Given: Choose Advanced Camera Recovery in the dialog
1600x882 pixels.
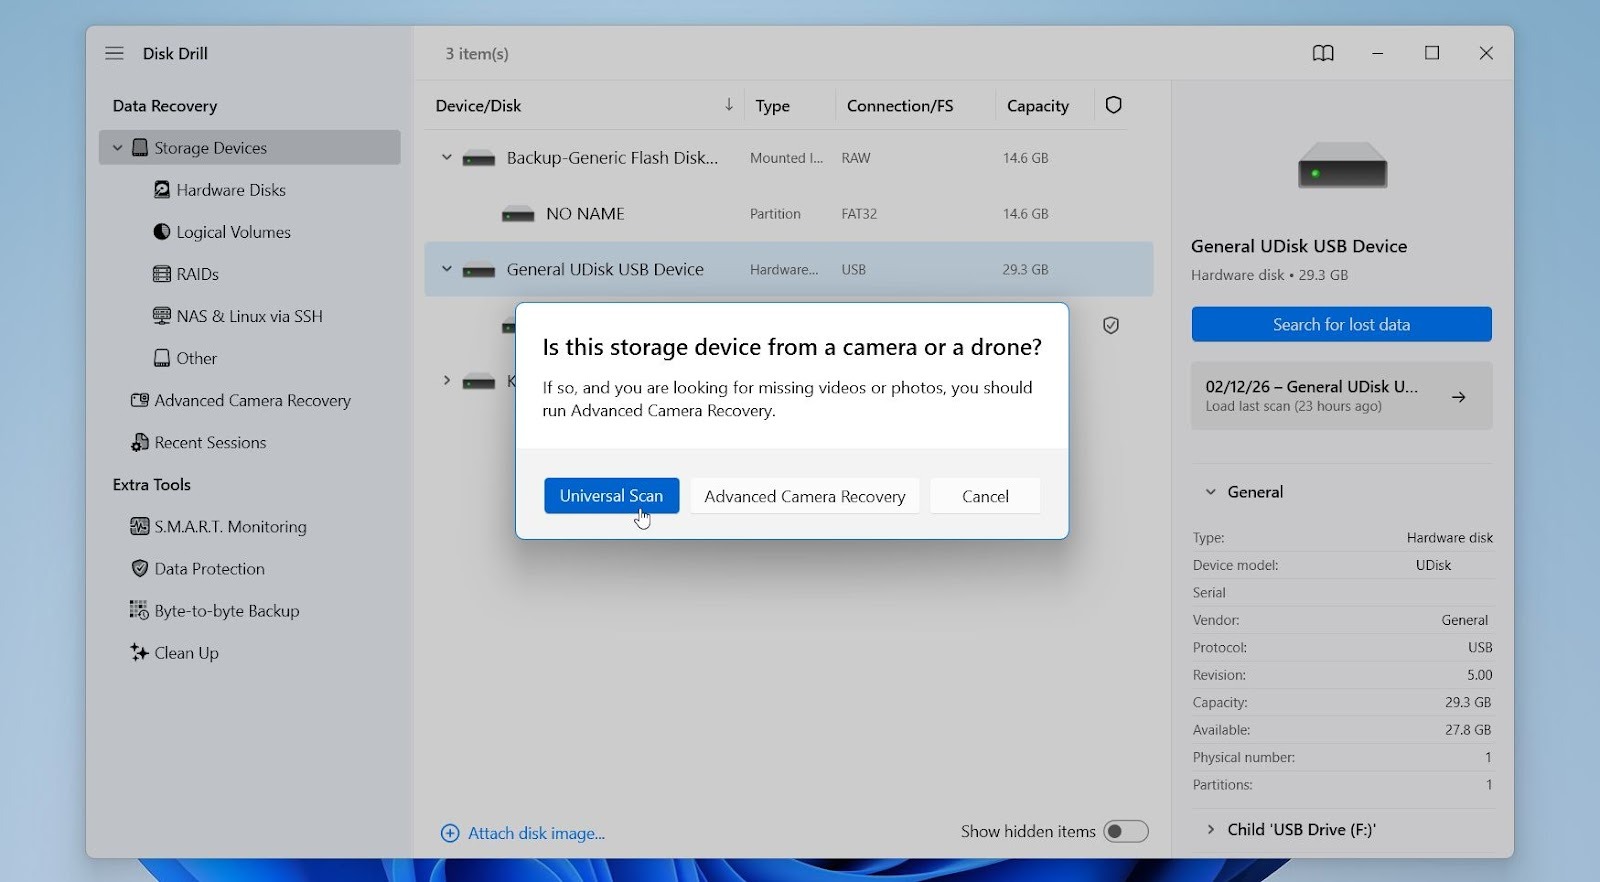Looking at the screenshot, I should (804, 496).
